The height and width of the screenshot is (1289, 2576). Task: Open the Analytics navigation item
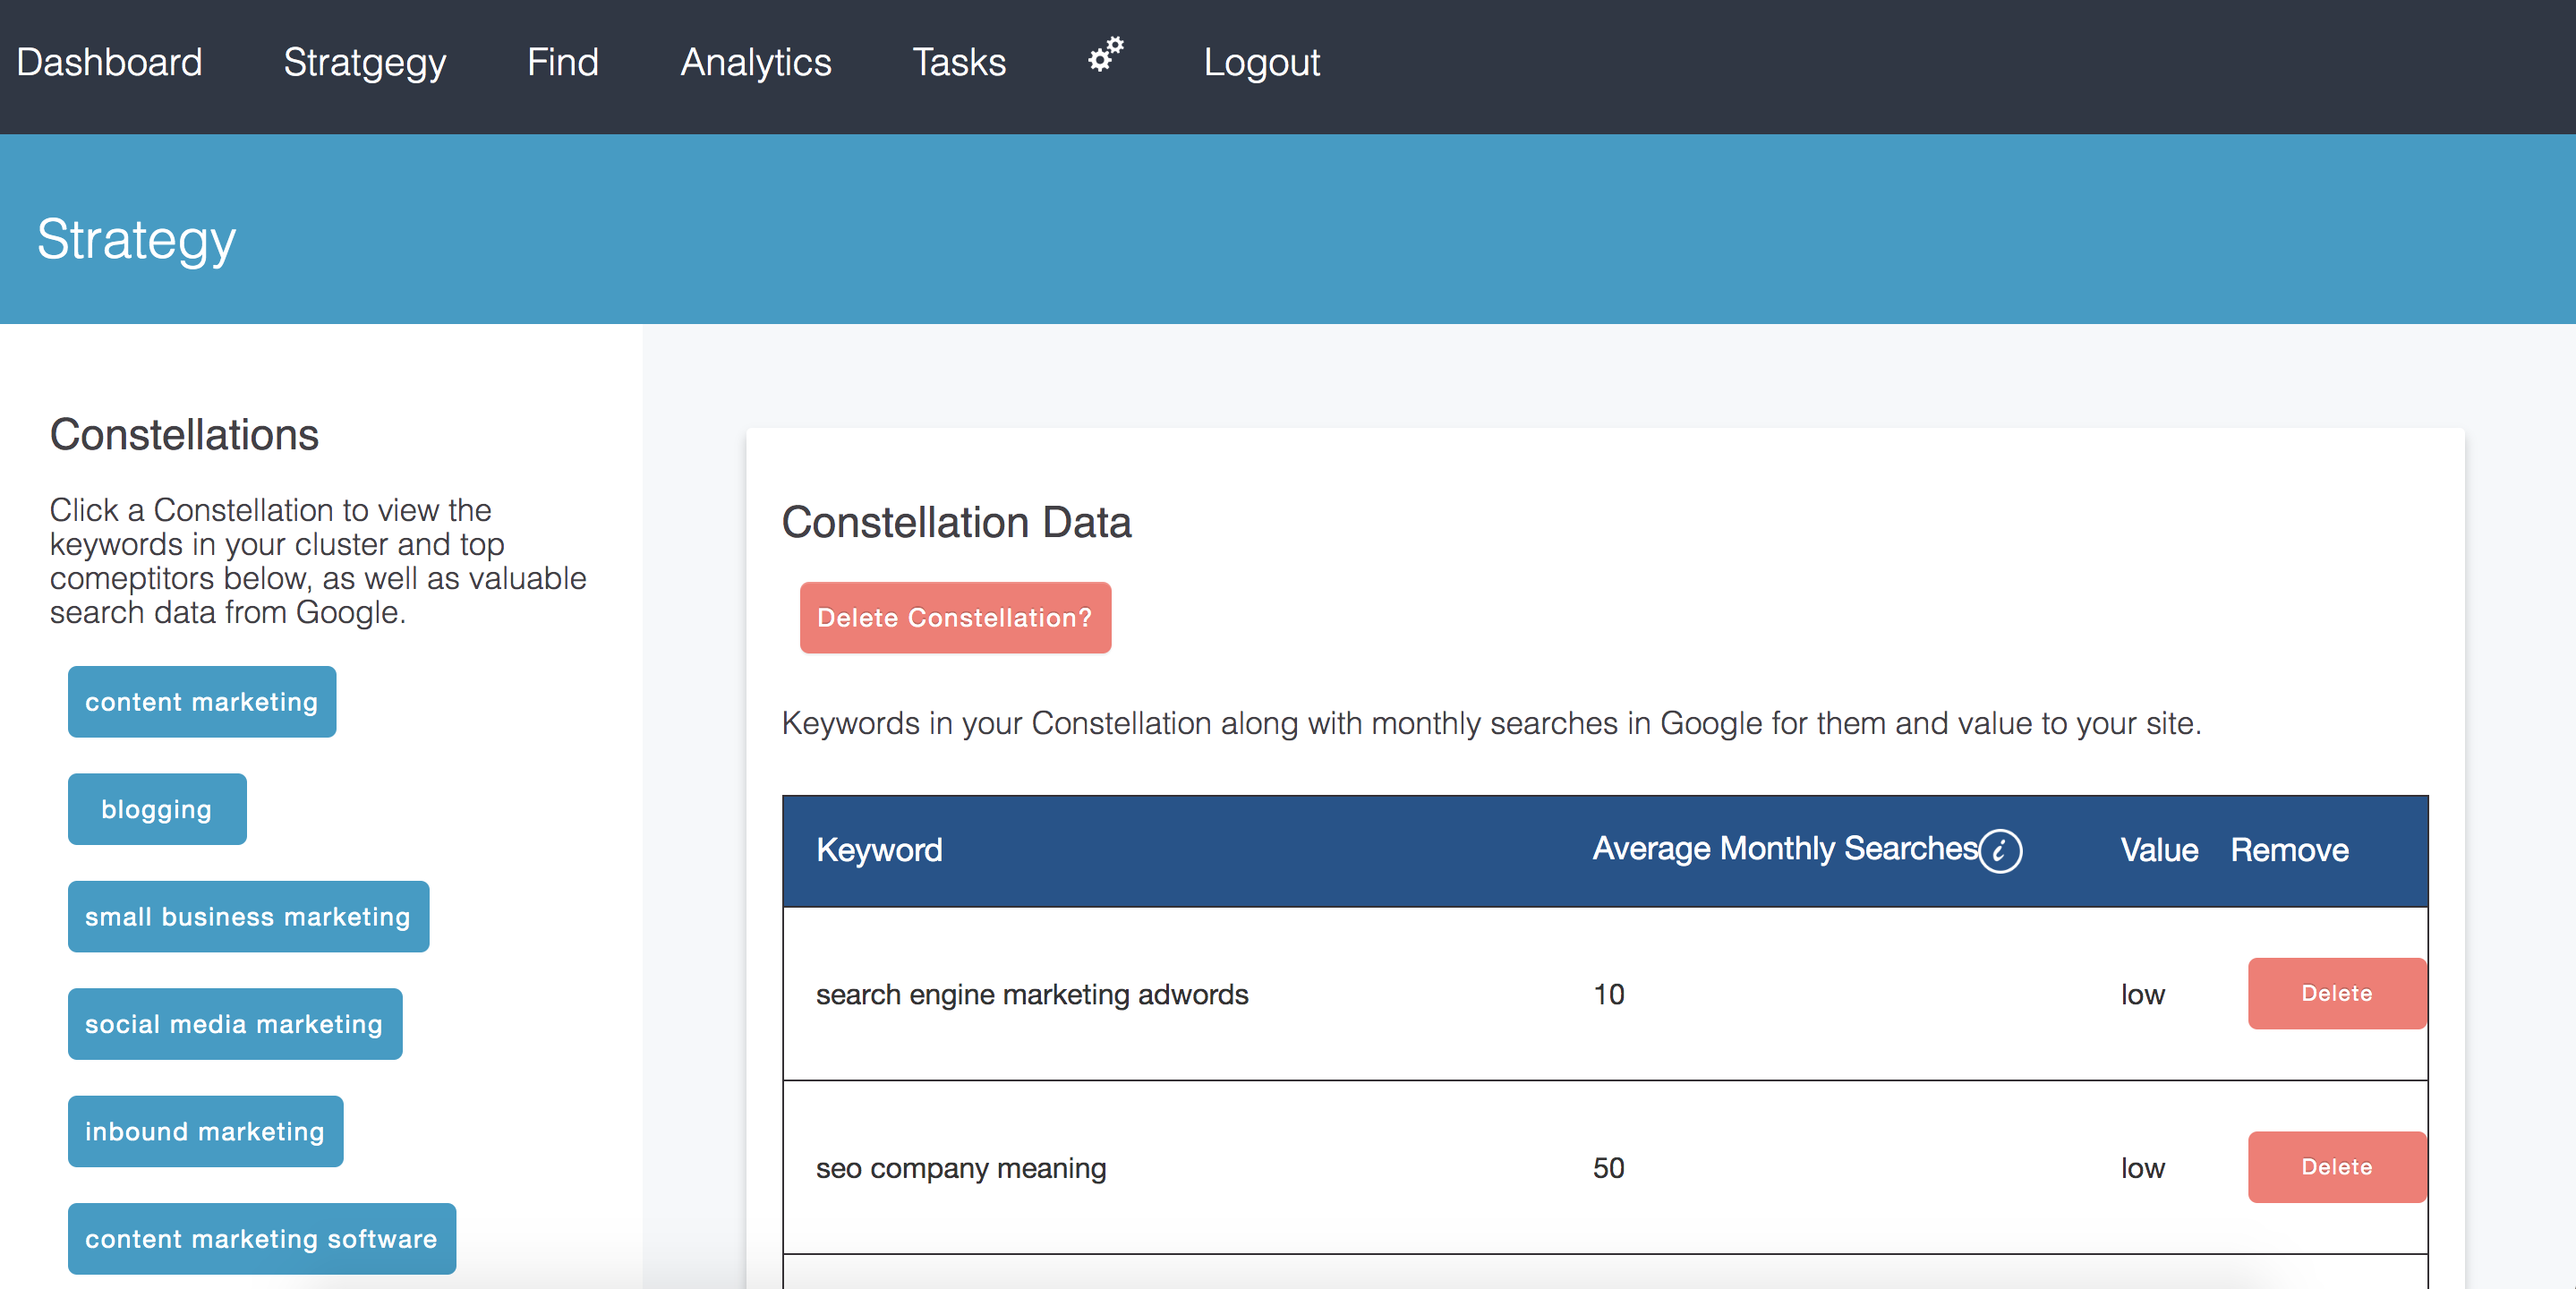[x=756, y=62]
